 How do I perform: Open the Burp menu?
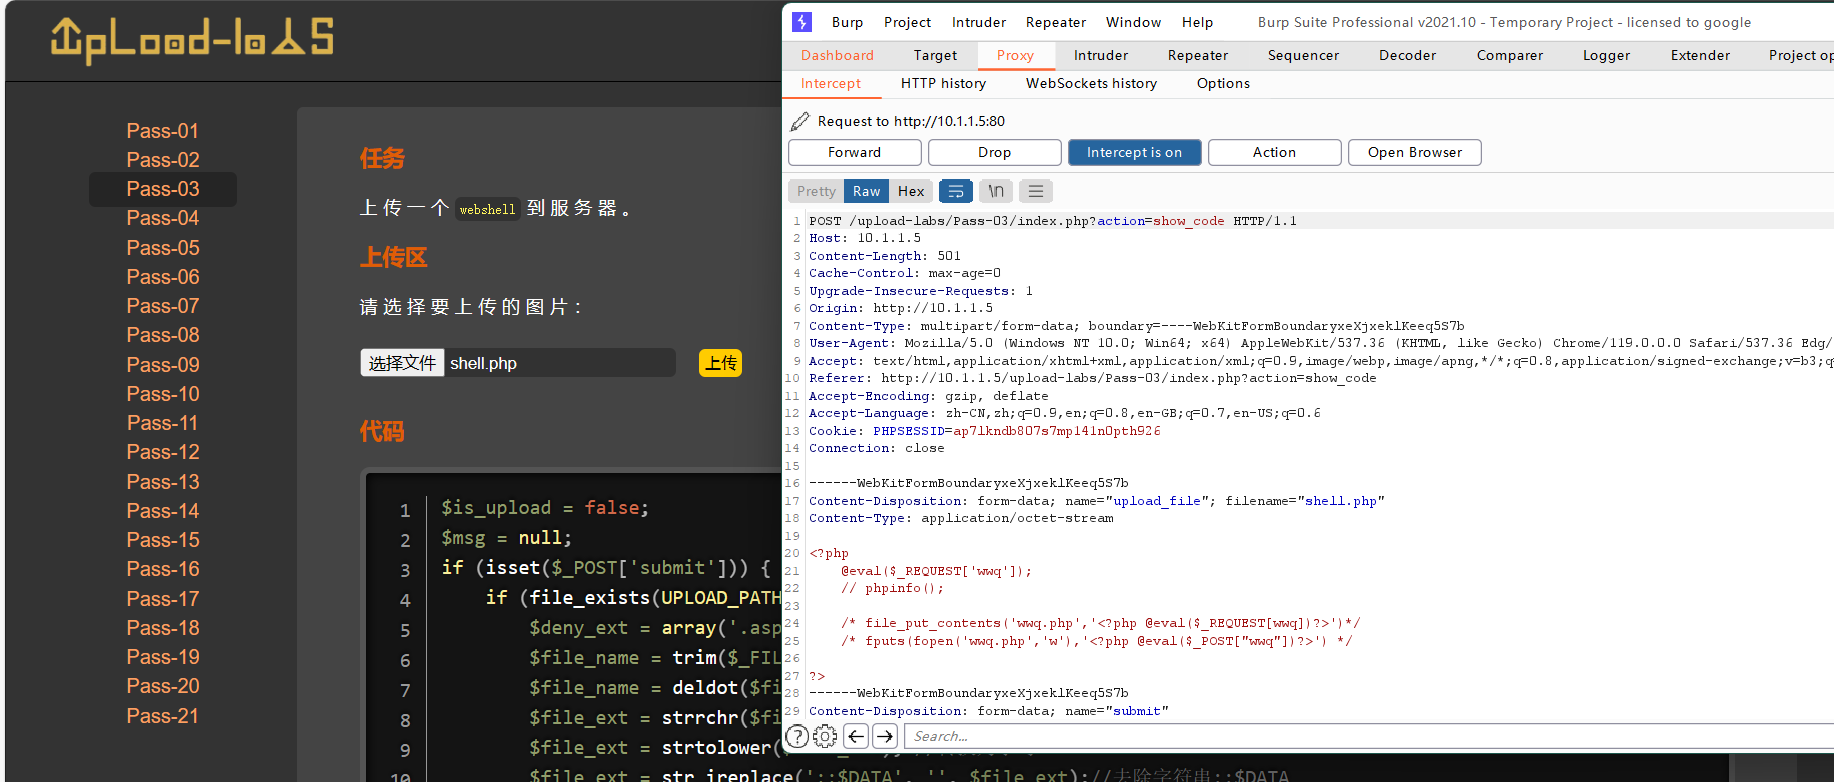847,22
